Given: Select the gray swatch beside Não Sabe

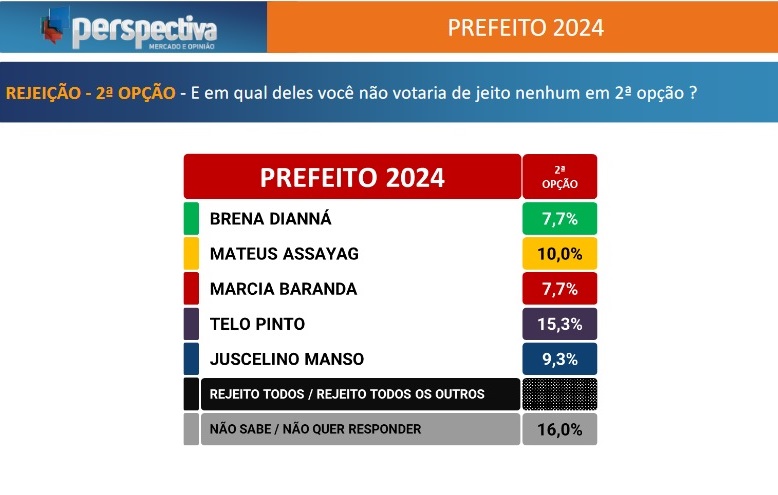Looking at the screenshot, I should (191, 429).
